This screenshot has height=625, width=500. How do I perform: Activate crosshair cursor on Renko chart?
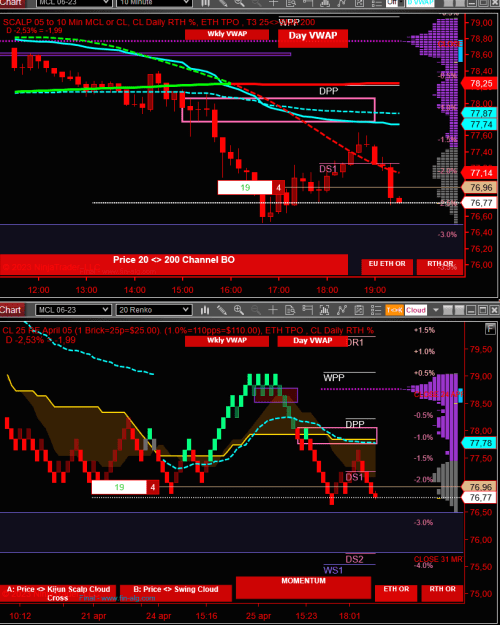pos(273,310)
